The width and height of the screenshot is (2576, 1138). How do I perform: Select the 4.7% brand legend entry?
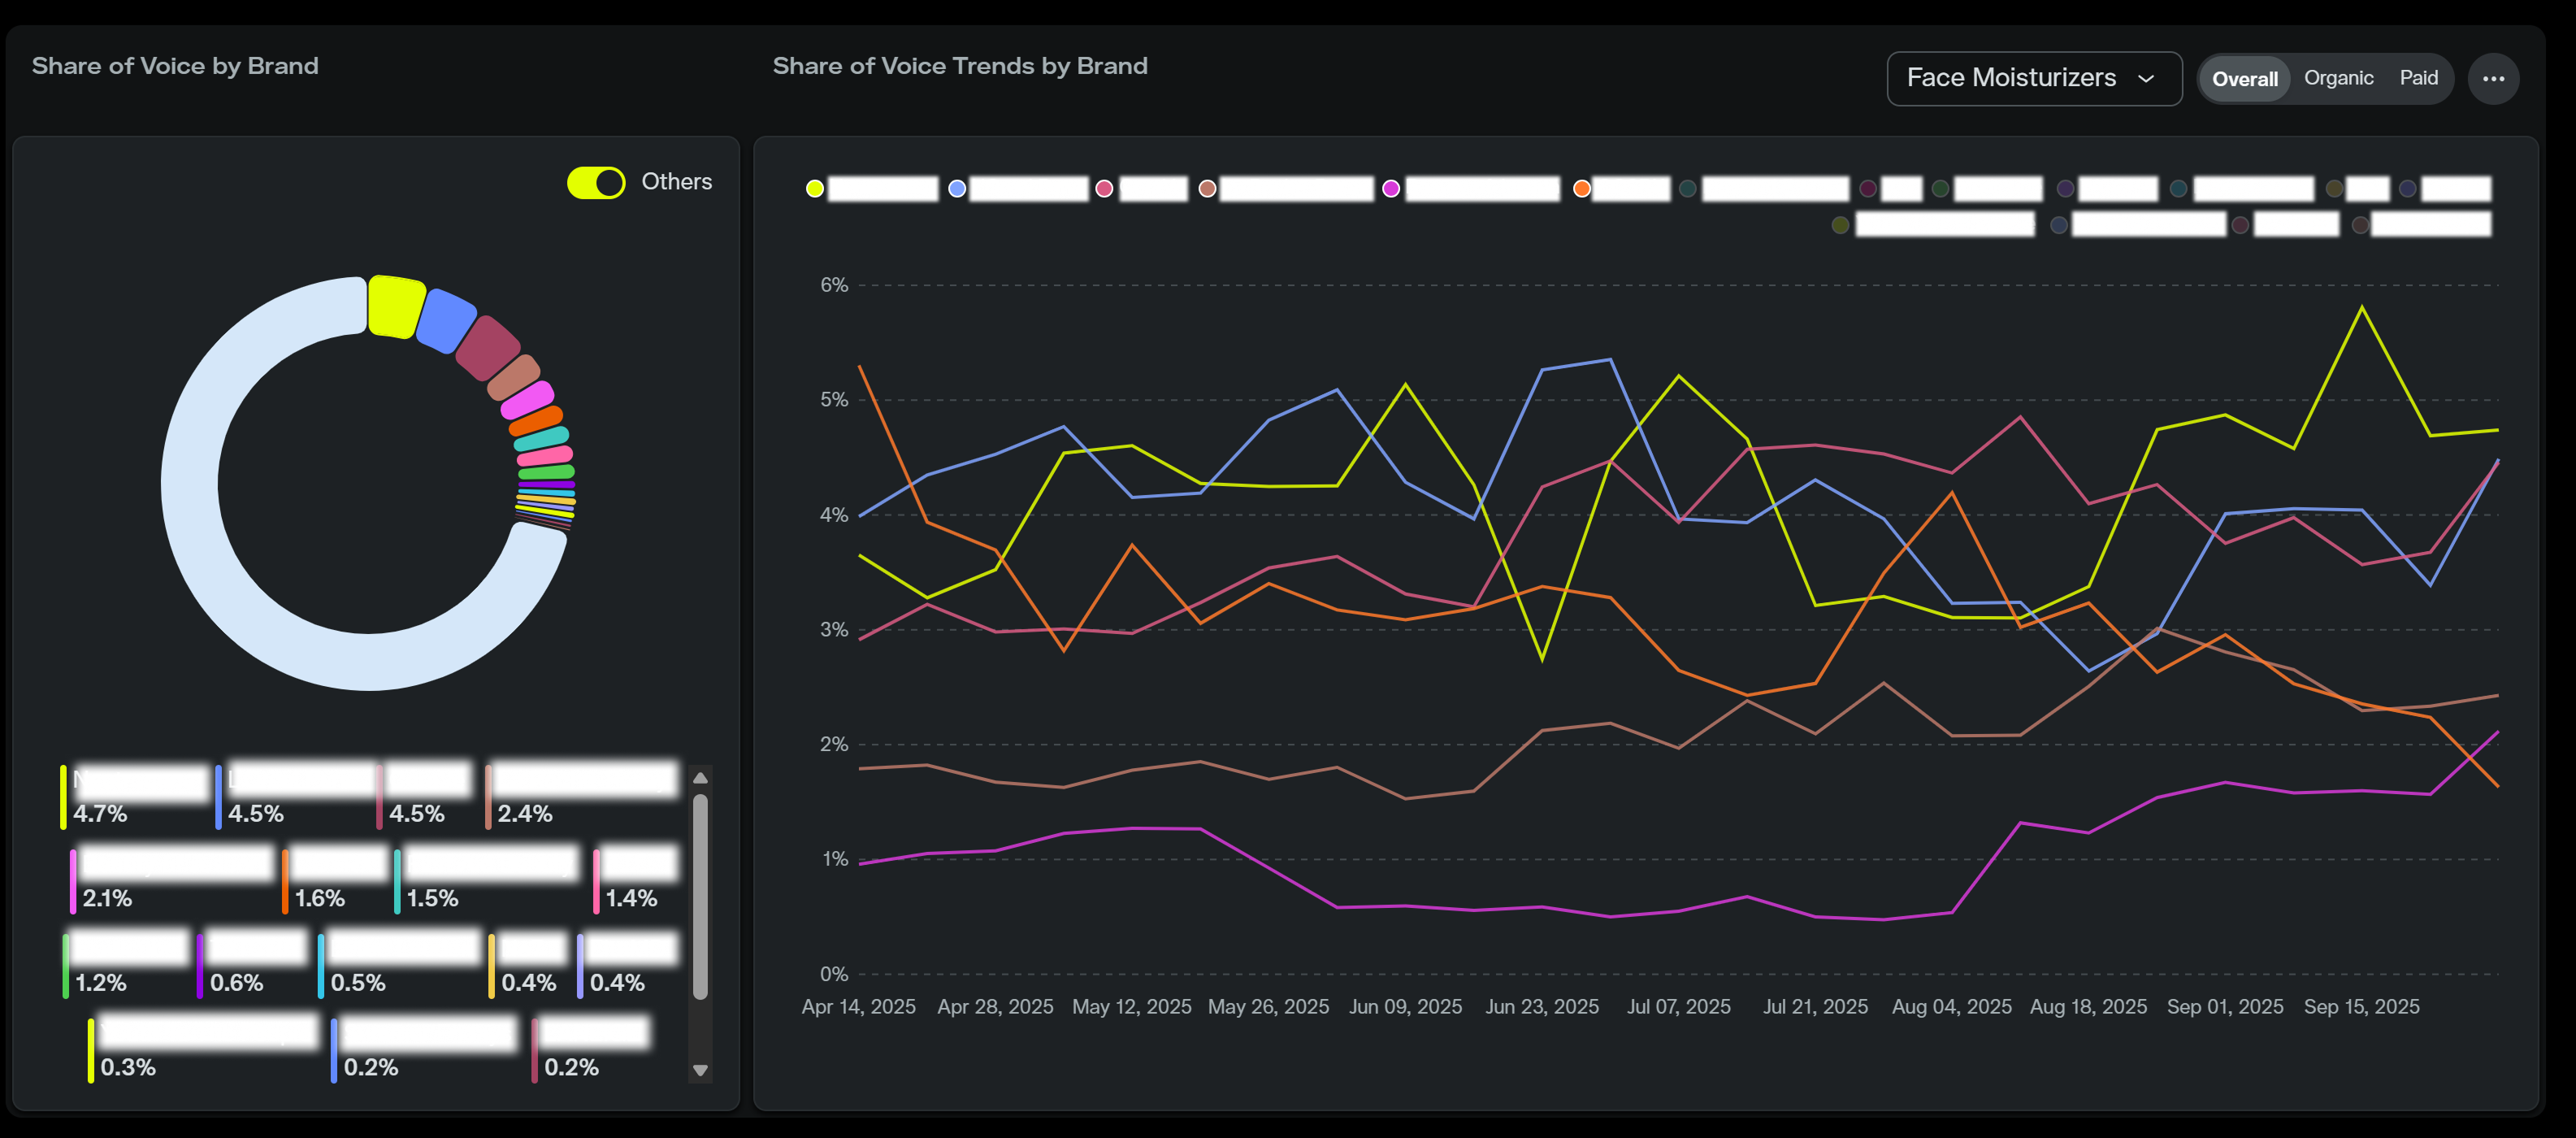pos(135,797)
